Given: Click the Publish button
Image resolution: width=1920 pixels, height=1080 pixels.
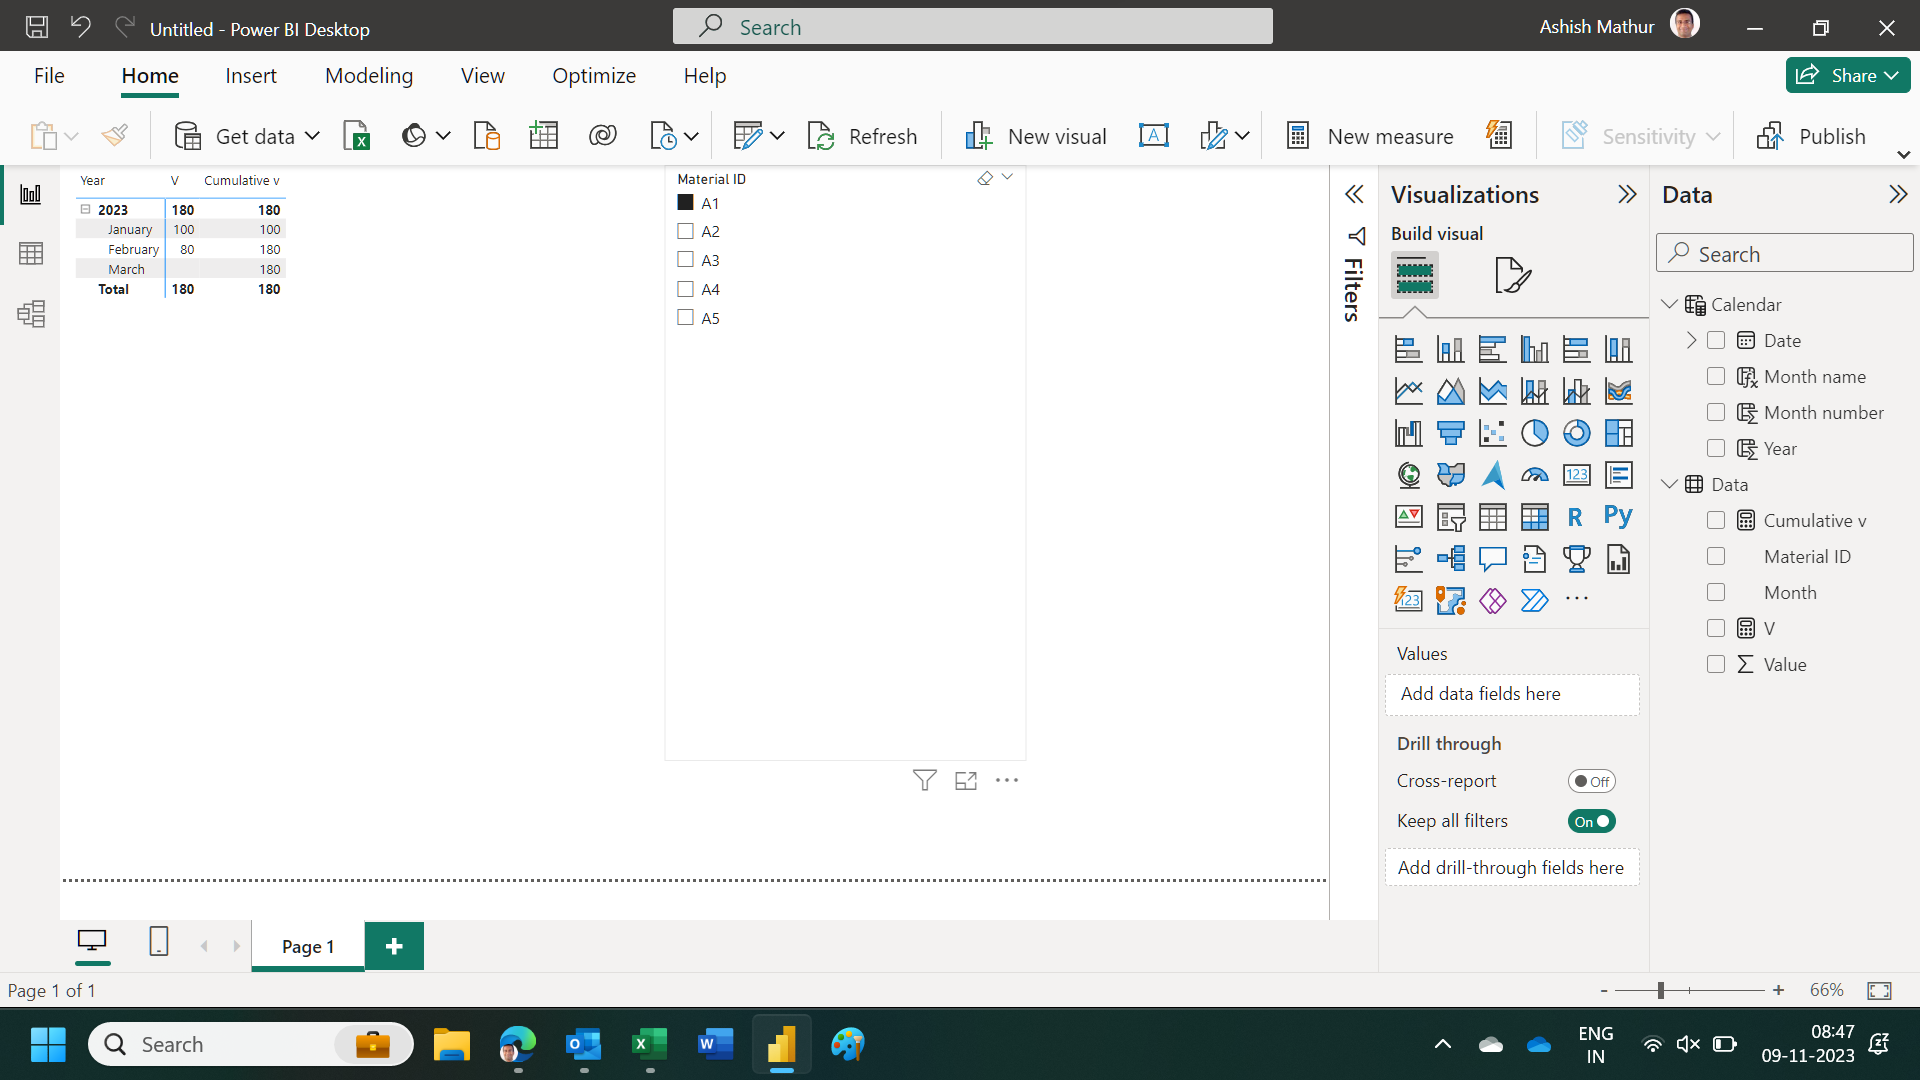Looking at the screenshot, I should point(1811,136).
